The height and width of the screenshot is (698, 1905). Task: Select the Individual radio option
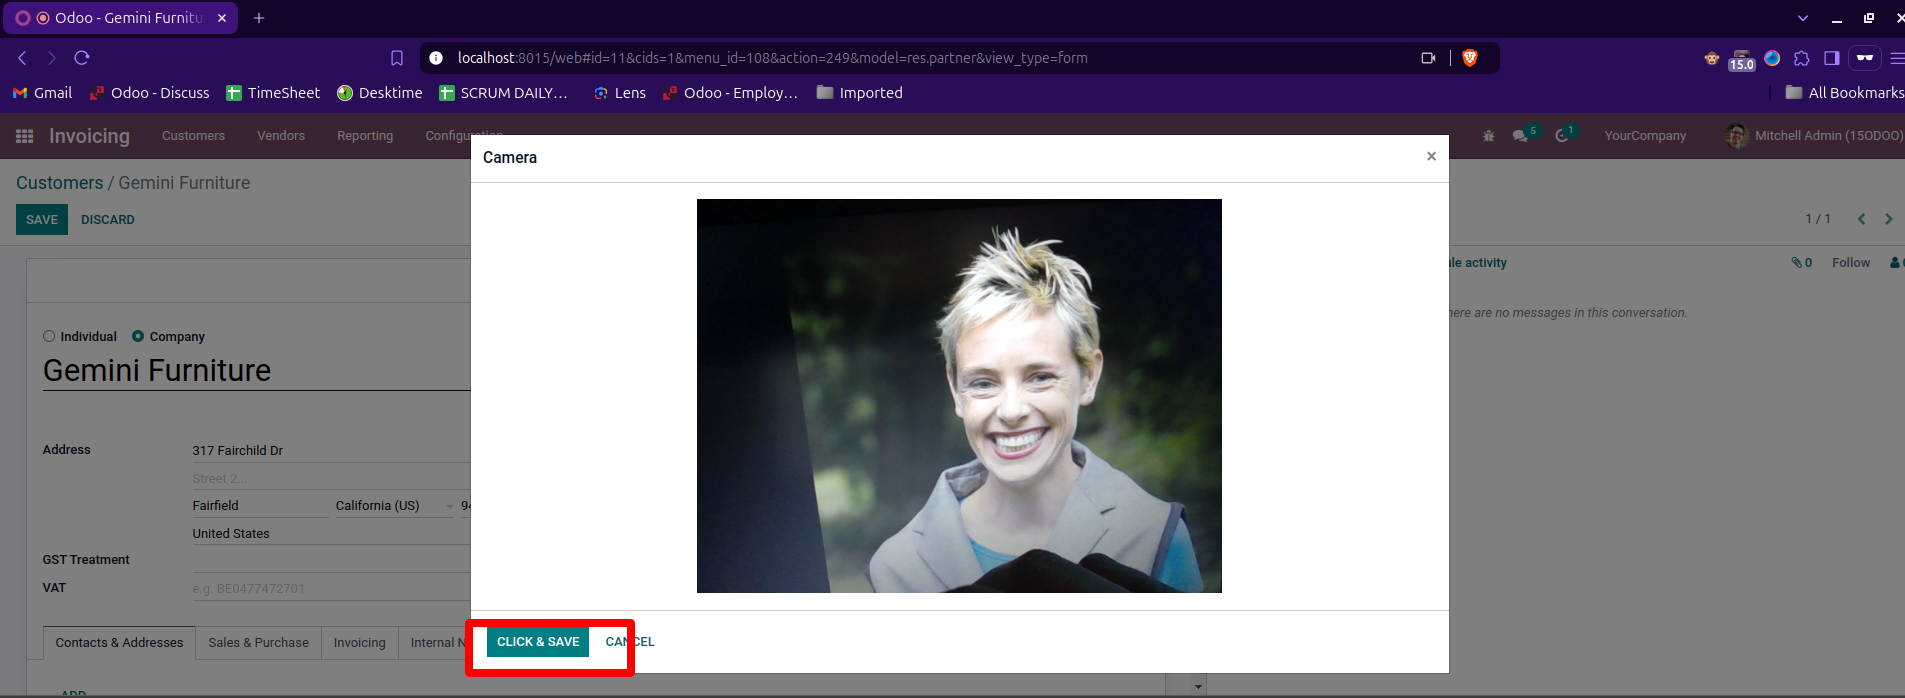[49, 336]
